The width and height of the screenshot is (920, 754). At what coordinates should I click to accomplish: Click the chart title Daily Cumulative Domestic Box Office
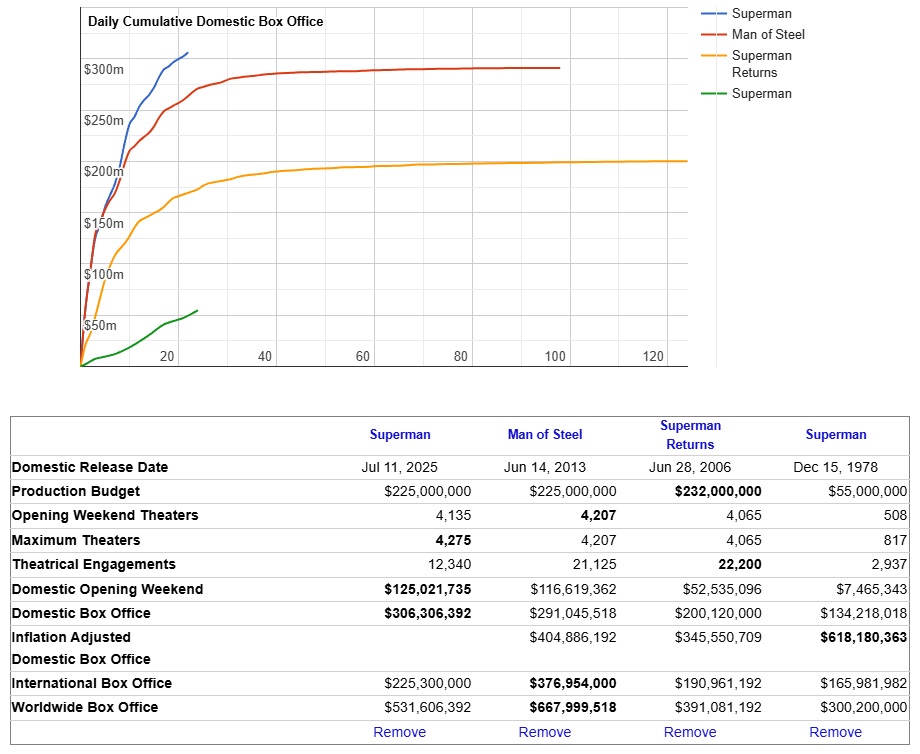point(205,22)
